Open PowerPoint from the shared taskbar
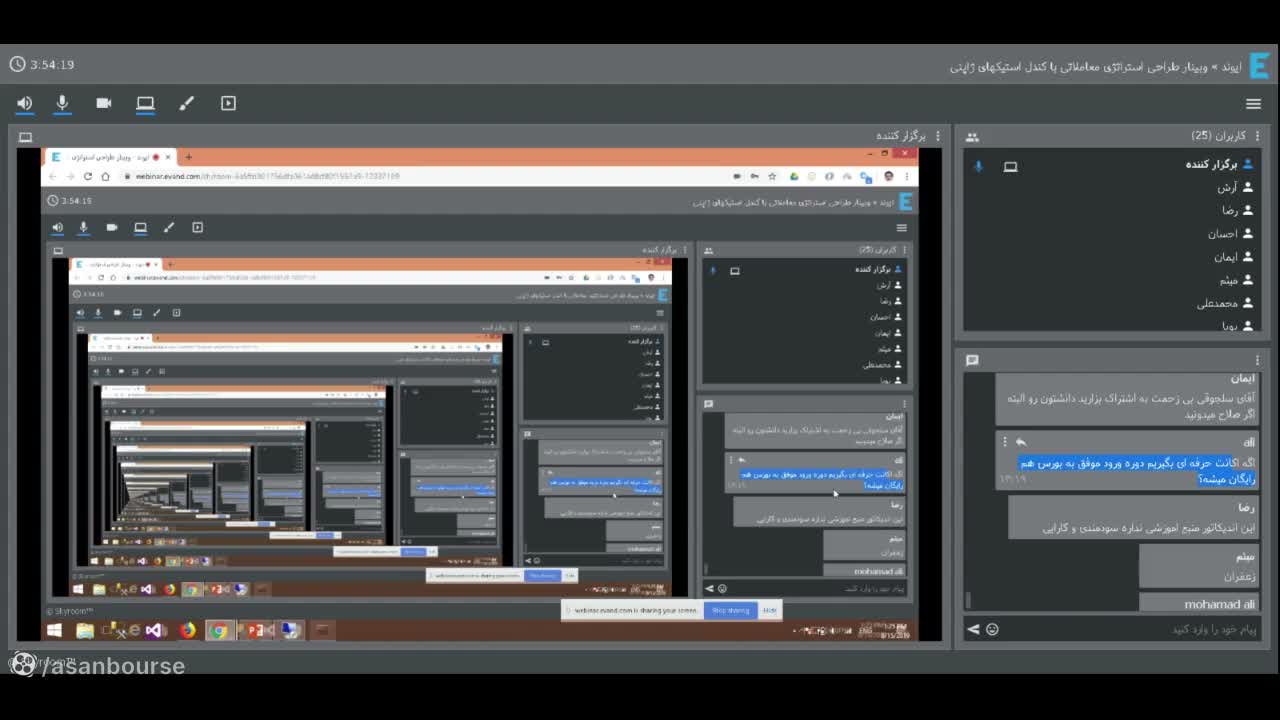This screenshot has width=1280, height=720. coord(254,630)
